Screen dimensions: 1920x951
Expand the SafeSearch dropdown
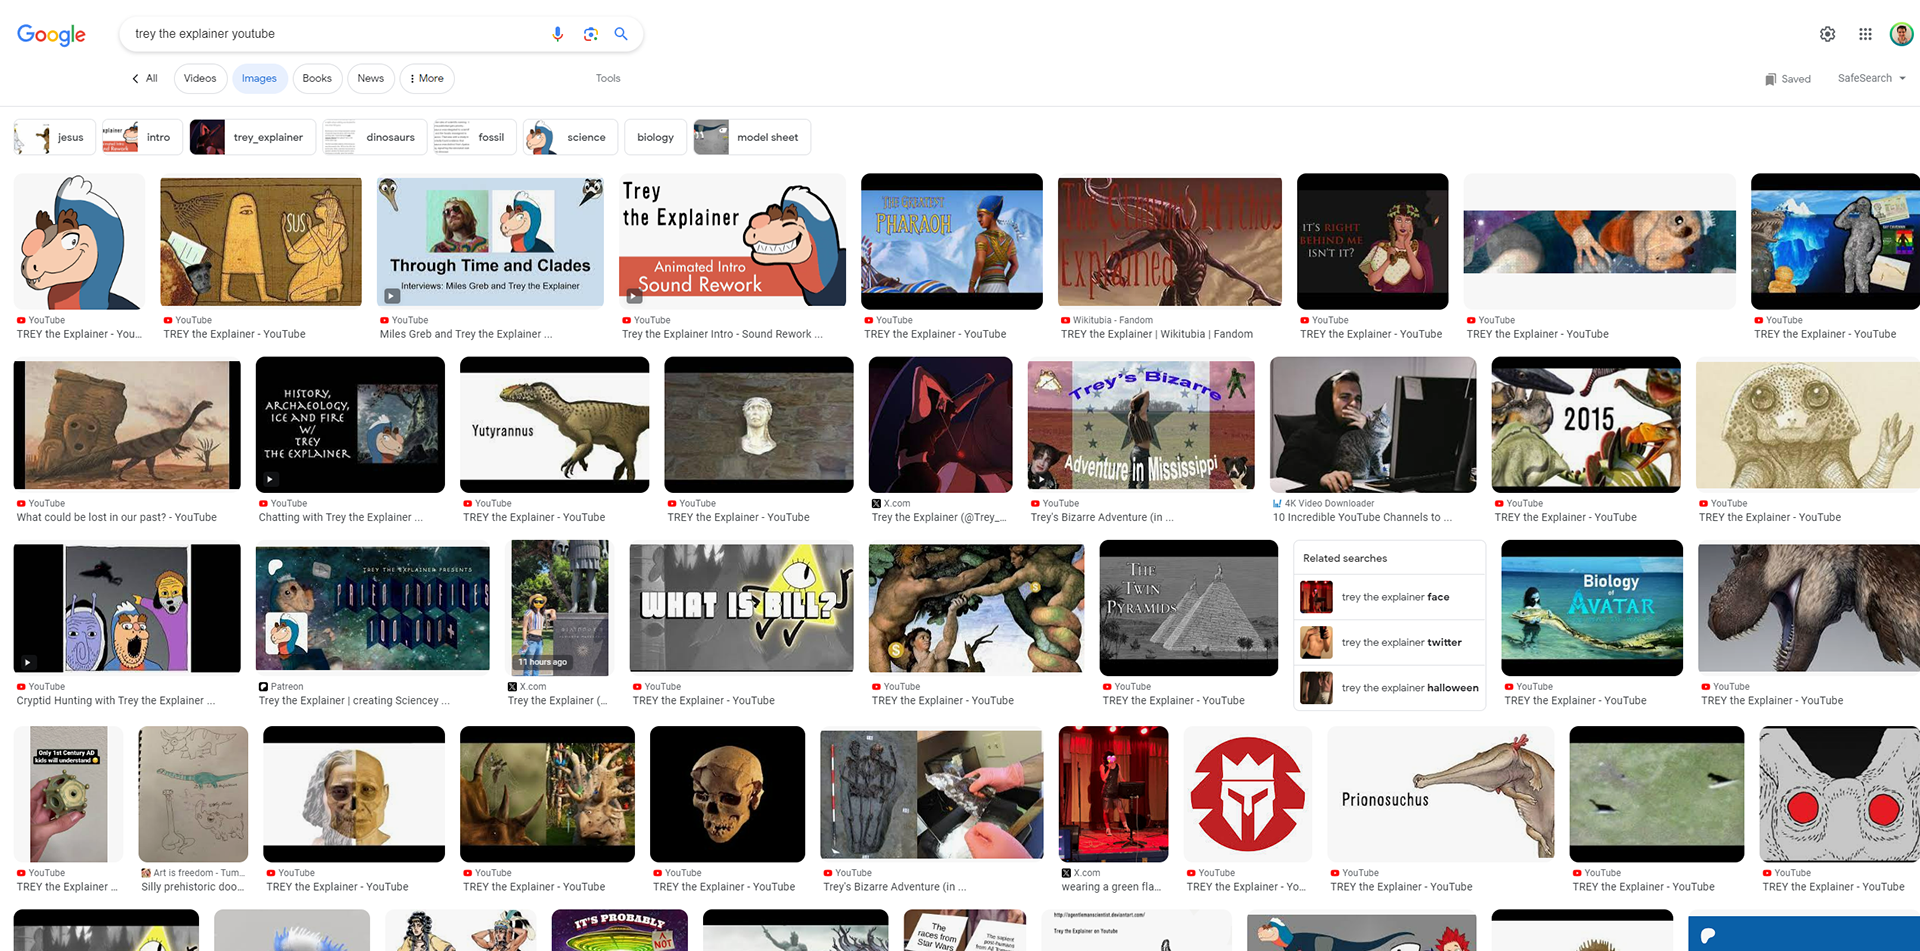(x=1871, y=78)
